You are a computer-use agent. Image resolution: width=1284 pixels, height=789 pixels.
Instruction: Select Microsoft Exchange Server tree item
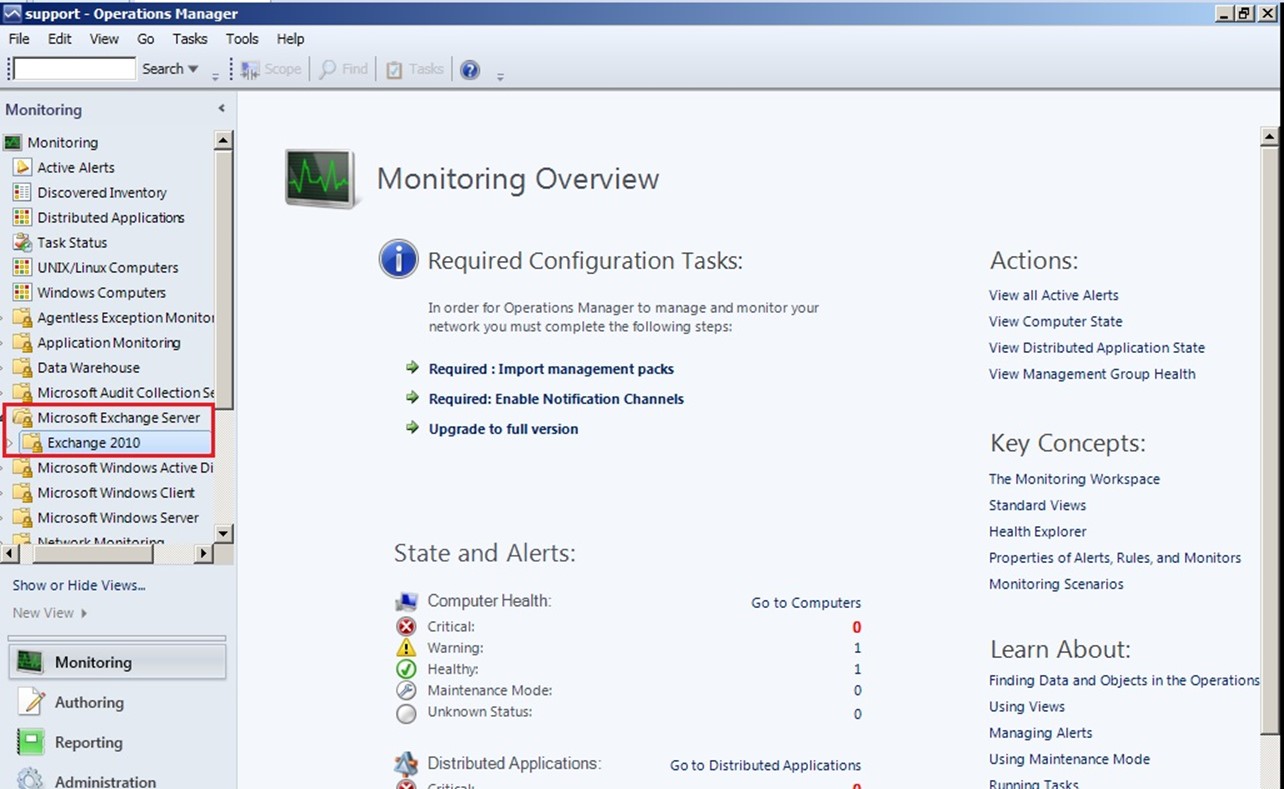click(x=118, y=417)
